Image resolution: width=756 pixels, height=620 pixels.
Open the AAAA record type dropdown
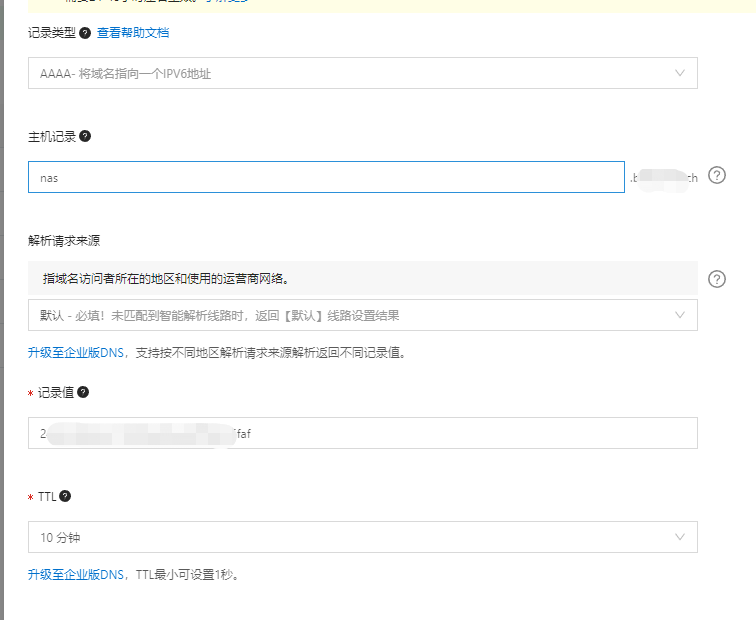(x=362, y=73)
